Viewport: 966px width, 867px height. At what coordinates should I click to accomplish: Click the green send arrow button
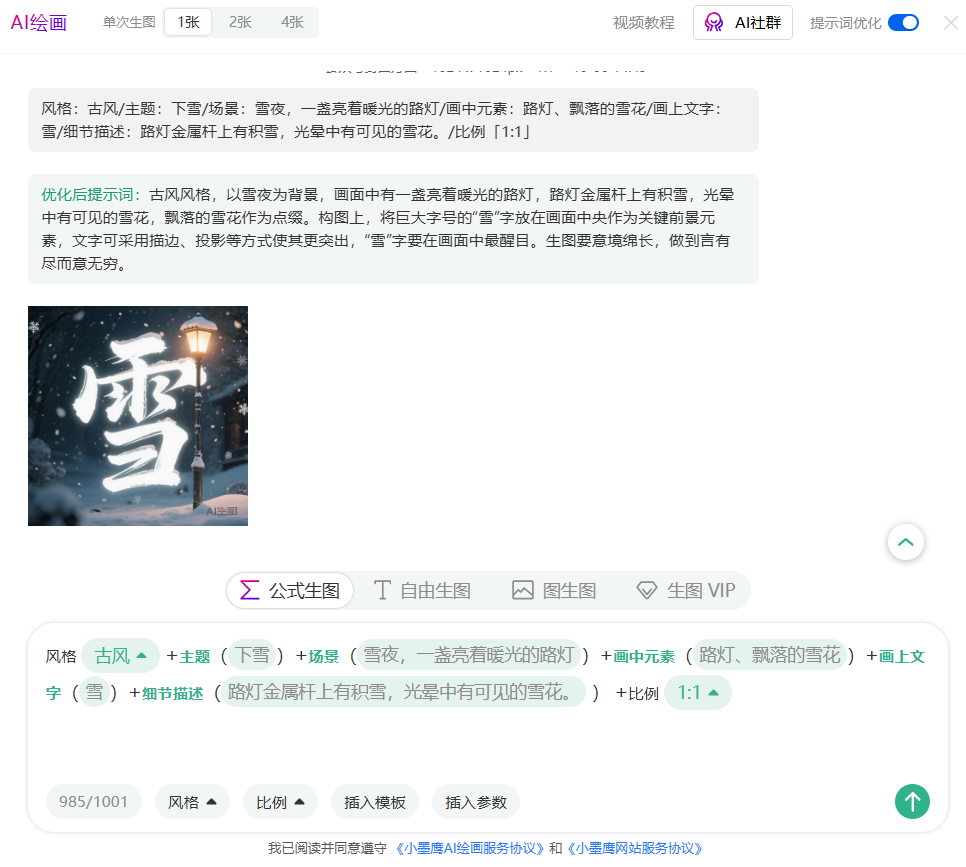coord(912,801)
